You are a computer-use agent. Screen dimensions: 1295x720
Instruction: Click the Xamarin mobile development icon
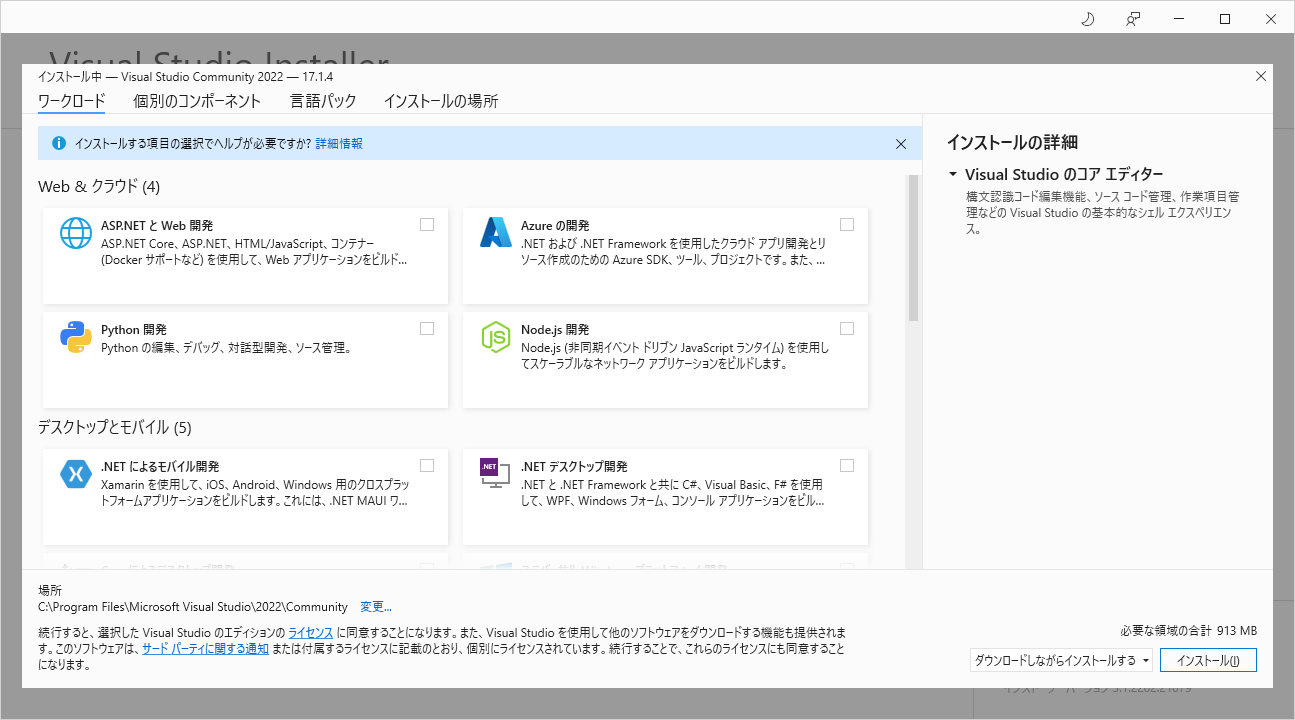[76, 473]
